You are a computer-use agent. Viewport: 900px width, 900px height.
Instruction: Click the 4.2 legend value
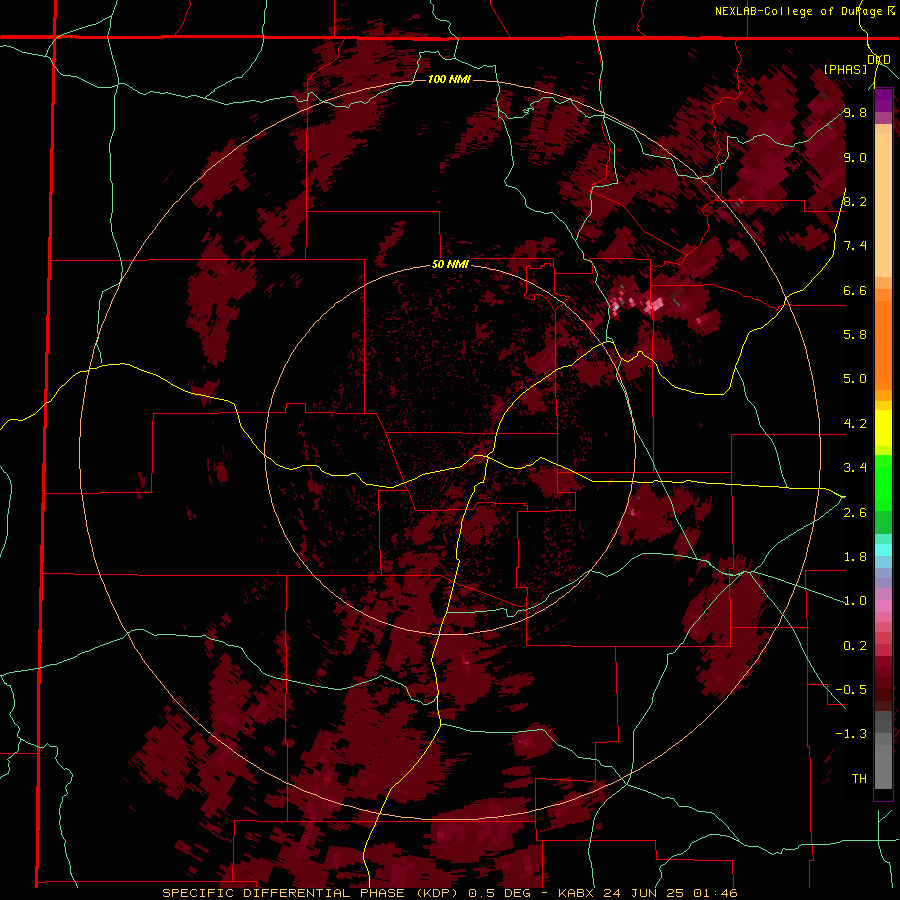click(855, 424)
